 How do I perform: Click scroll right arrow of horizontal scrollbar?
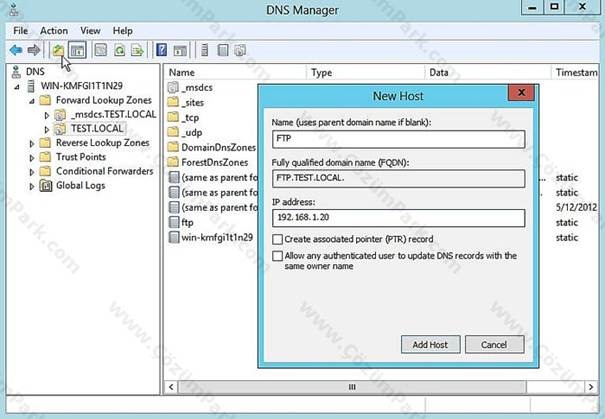coord(590,387)
